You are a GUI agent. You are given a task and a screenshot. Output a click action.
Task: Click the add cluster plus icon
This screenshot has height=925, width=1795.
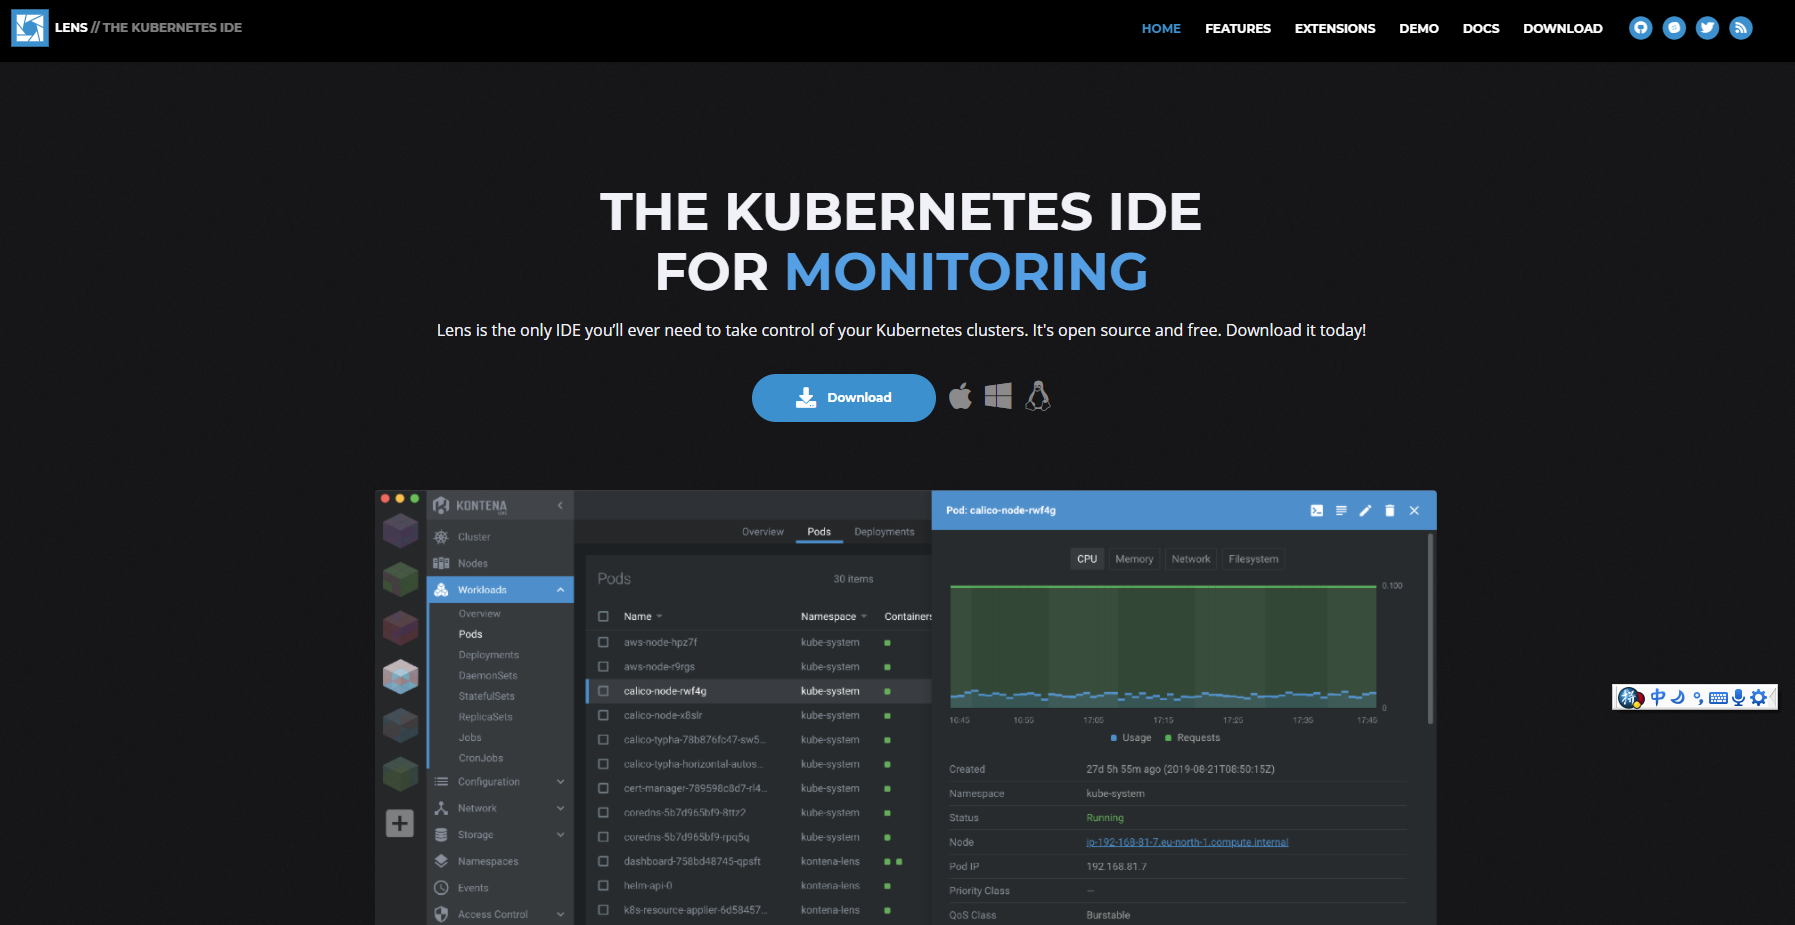coord(400,823)
